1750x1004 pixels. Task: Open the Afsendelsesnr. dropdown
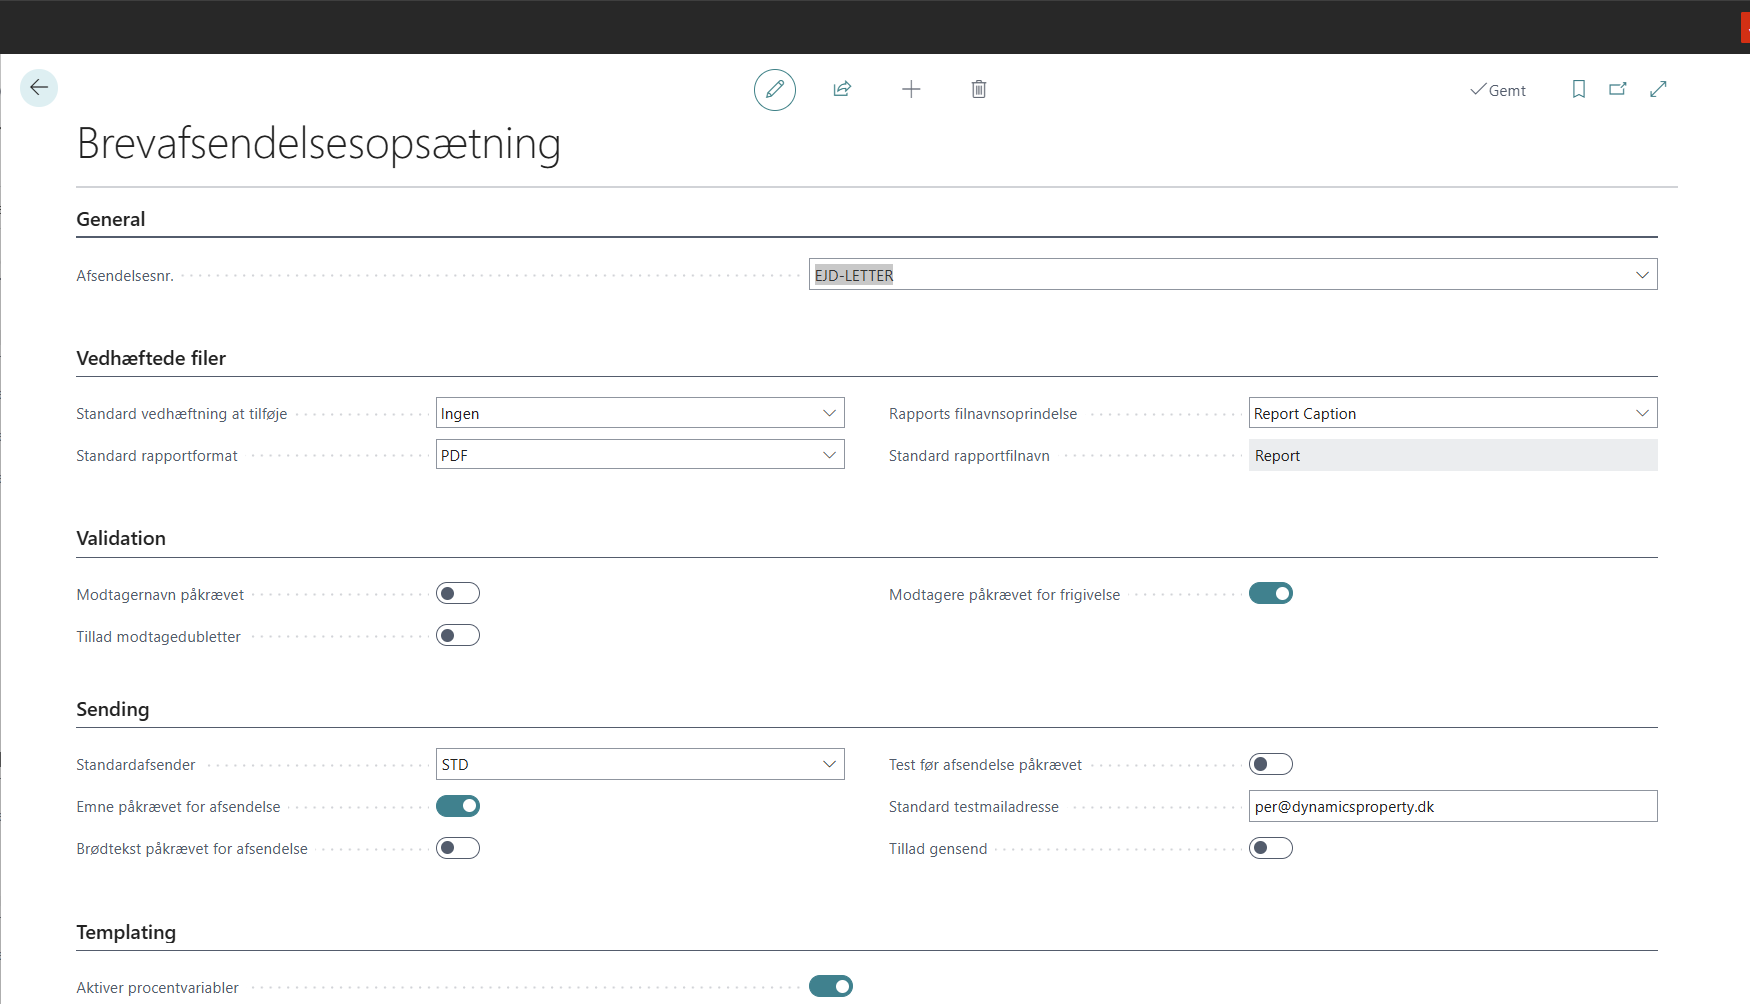point(1642,275)
